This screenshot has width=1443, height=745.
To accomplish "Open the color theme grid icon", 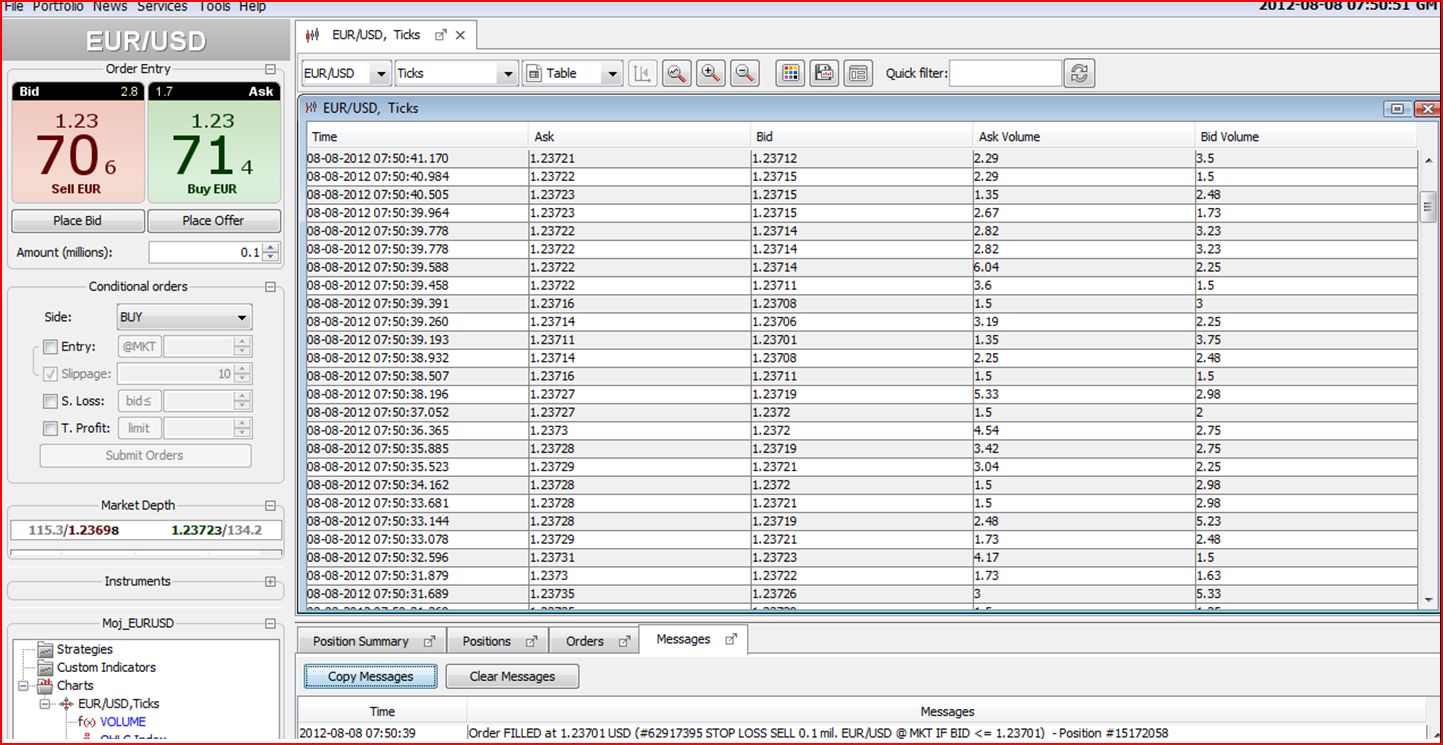I will 791,73.
